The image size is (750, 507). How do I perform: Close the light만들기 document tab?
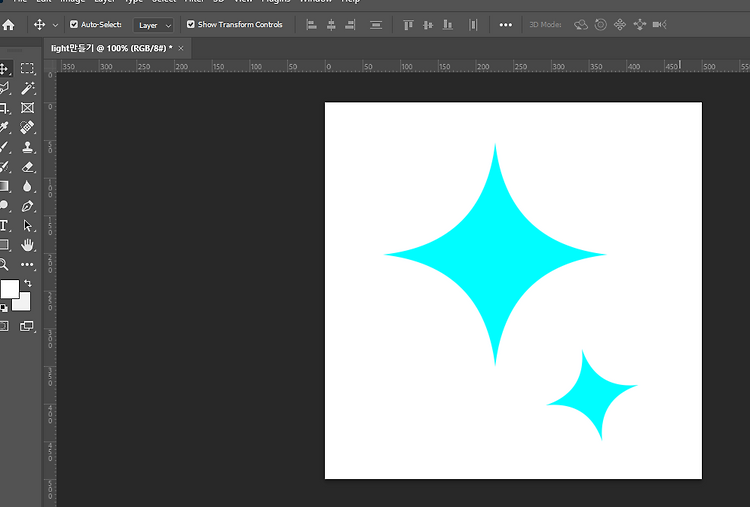pyautogui.click(x=181, y=48)
